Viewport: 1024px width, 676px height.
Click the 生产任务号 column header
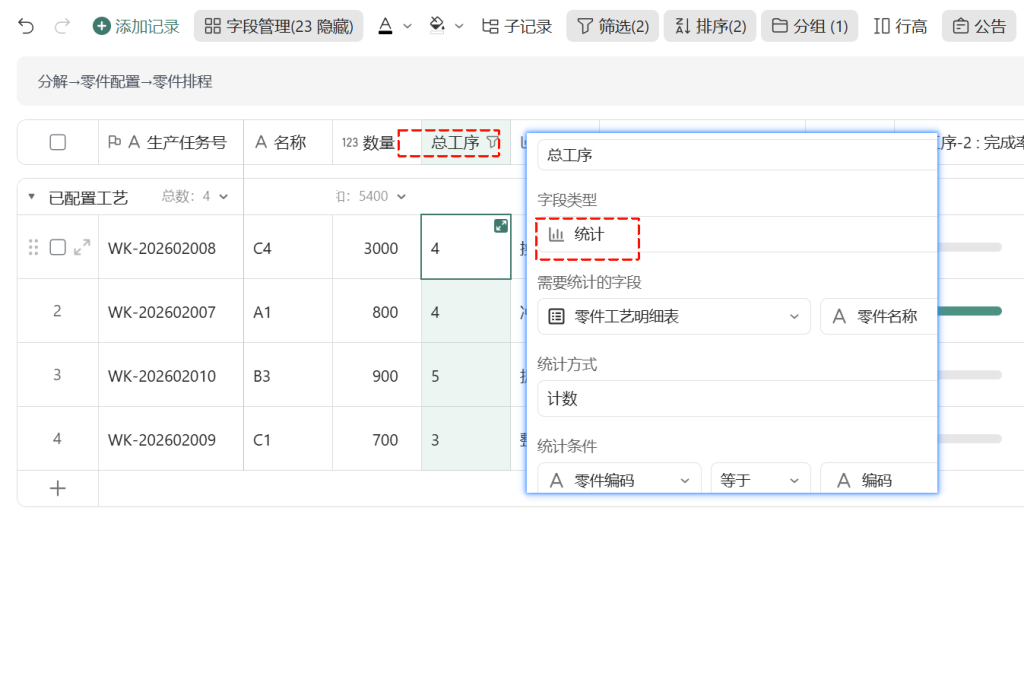[x=171, y=142]
